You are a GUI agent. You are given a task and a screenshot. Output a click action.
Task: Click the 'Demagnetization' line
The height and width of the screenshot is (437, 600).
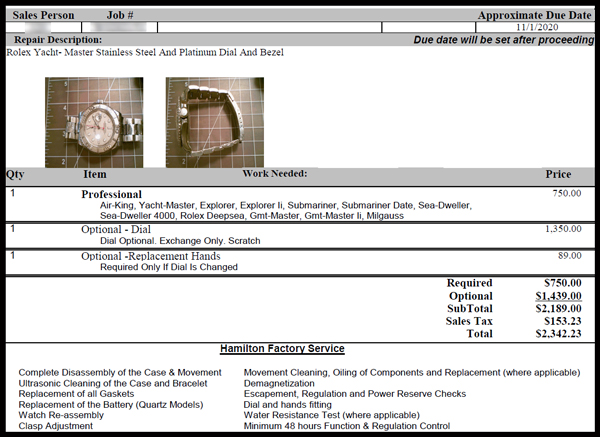pyautogui.click(x=279, y=383)
